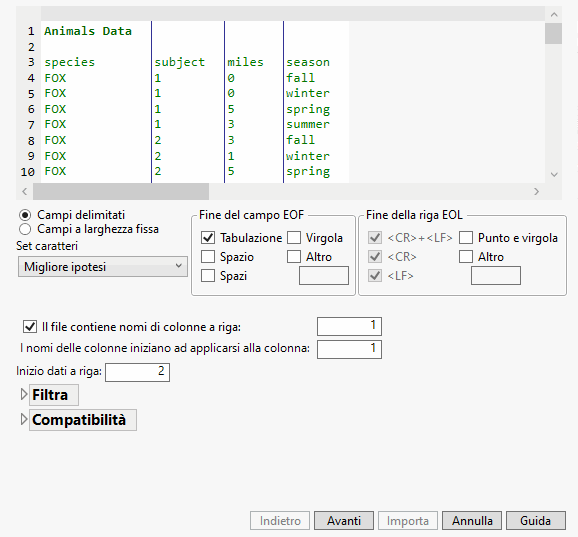This screenshot has height=537, width=578.
Task: Select the Campi a larghezza fissa option
Action: [25, 229]
